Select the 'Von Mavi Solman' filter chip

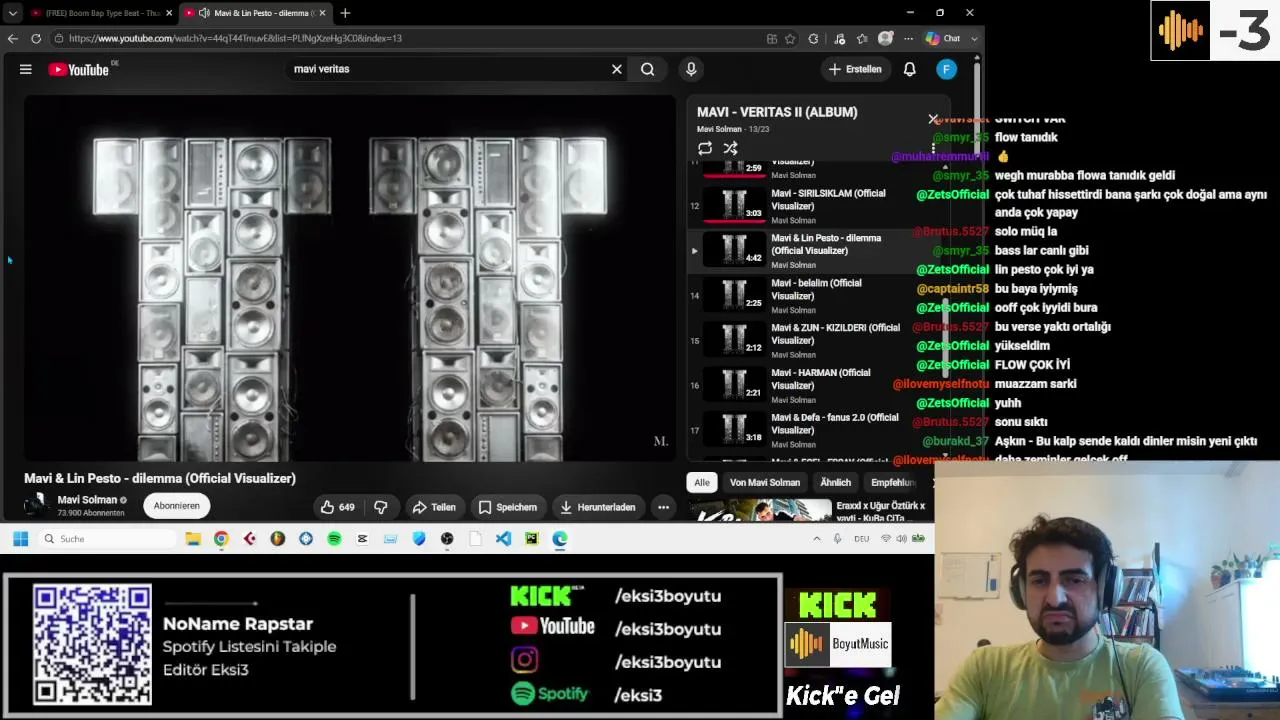coord(765,482)
